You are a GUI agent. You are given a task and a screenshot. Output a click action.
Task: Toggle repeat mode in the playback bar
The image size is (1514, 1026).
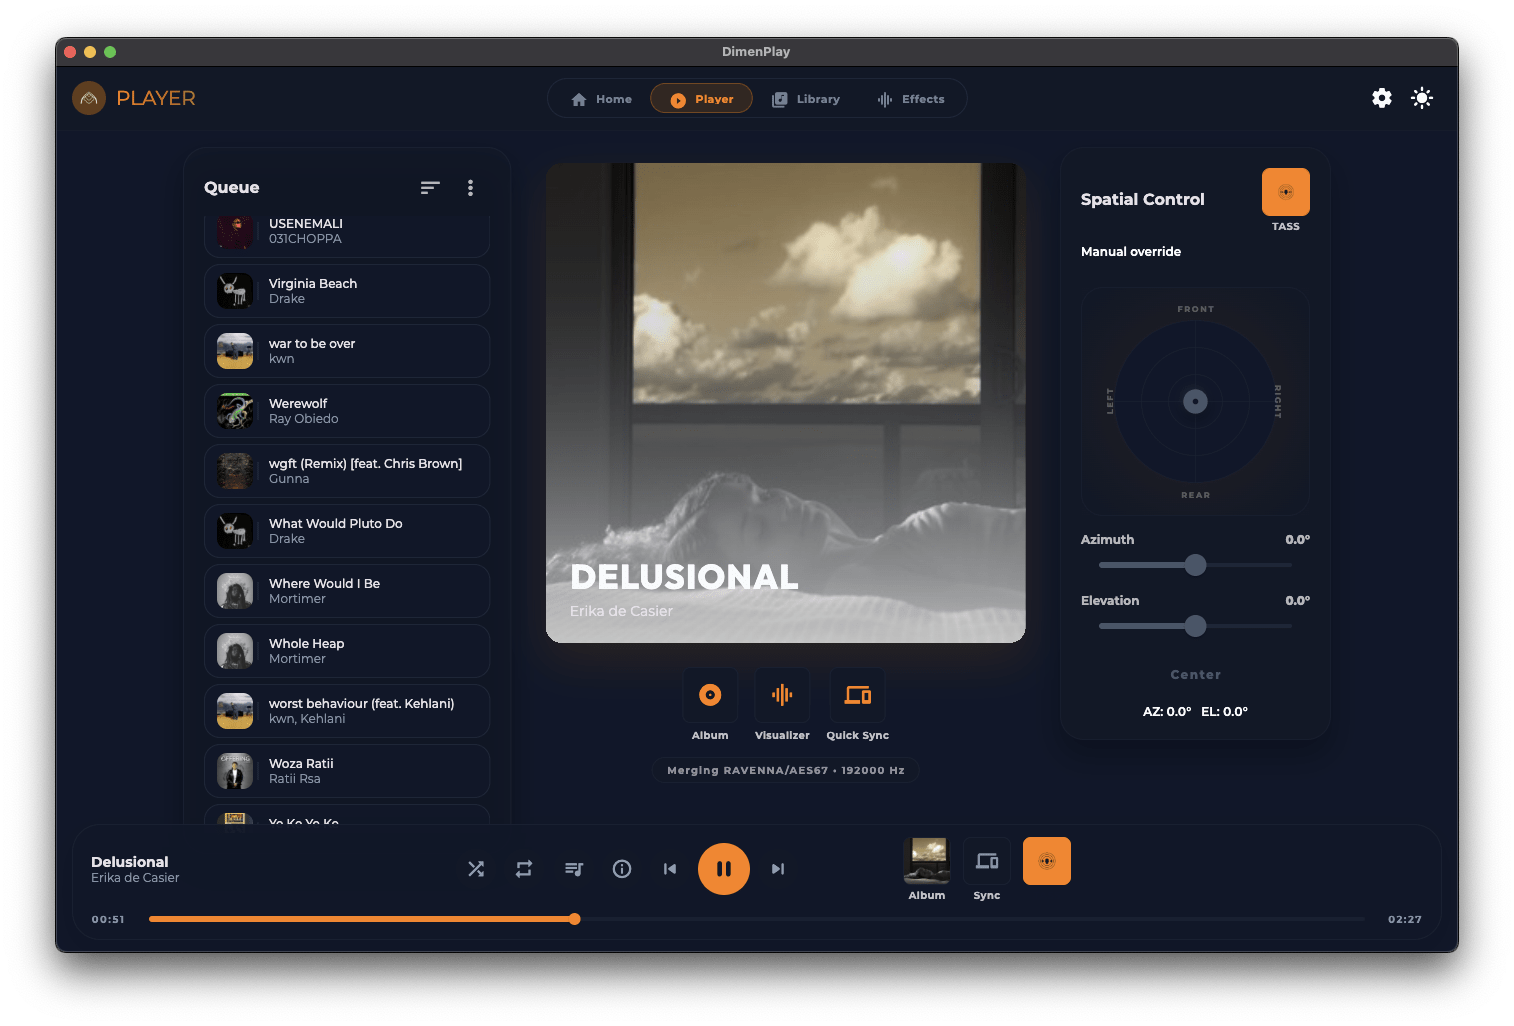click(x=524, y=869)
